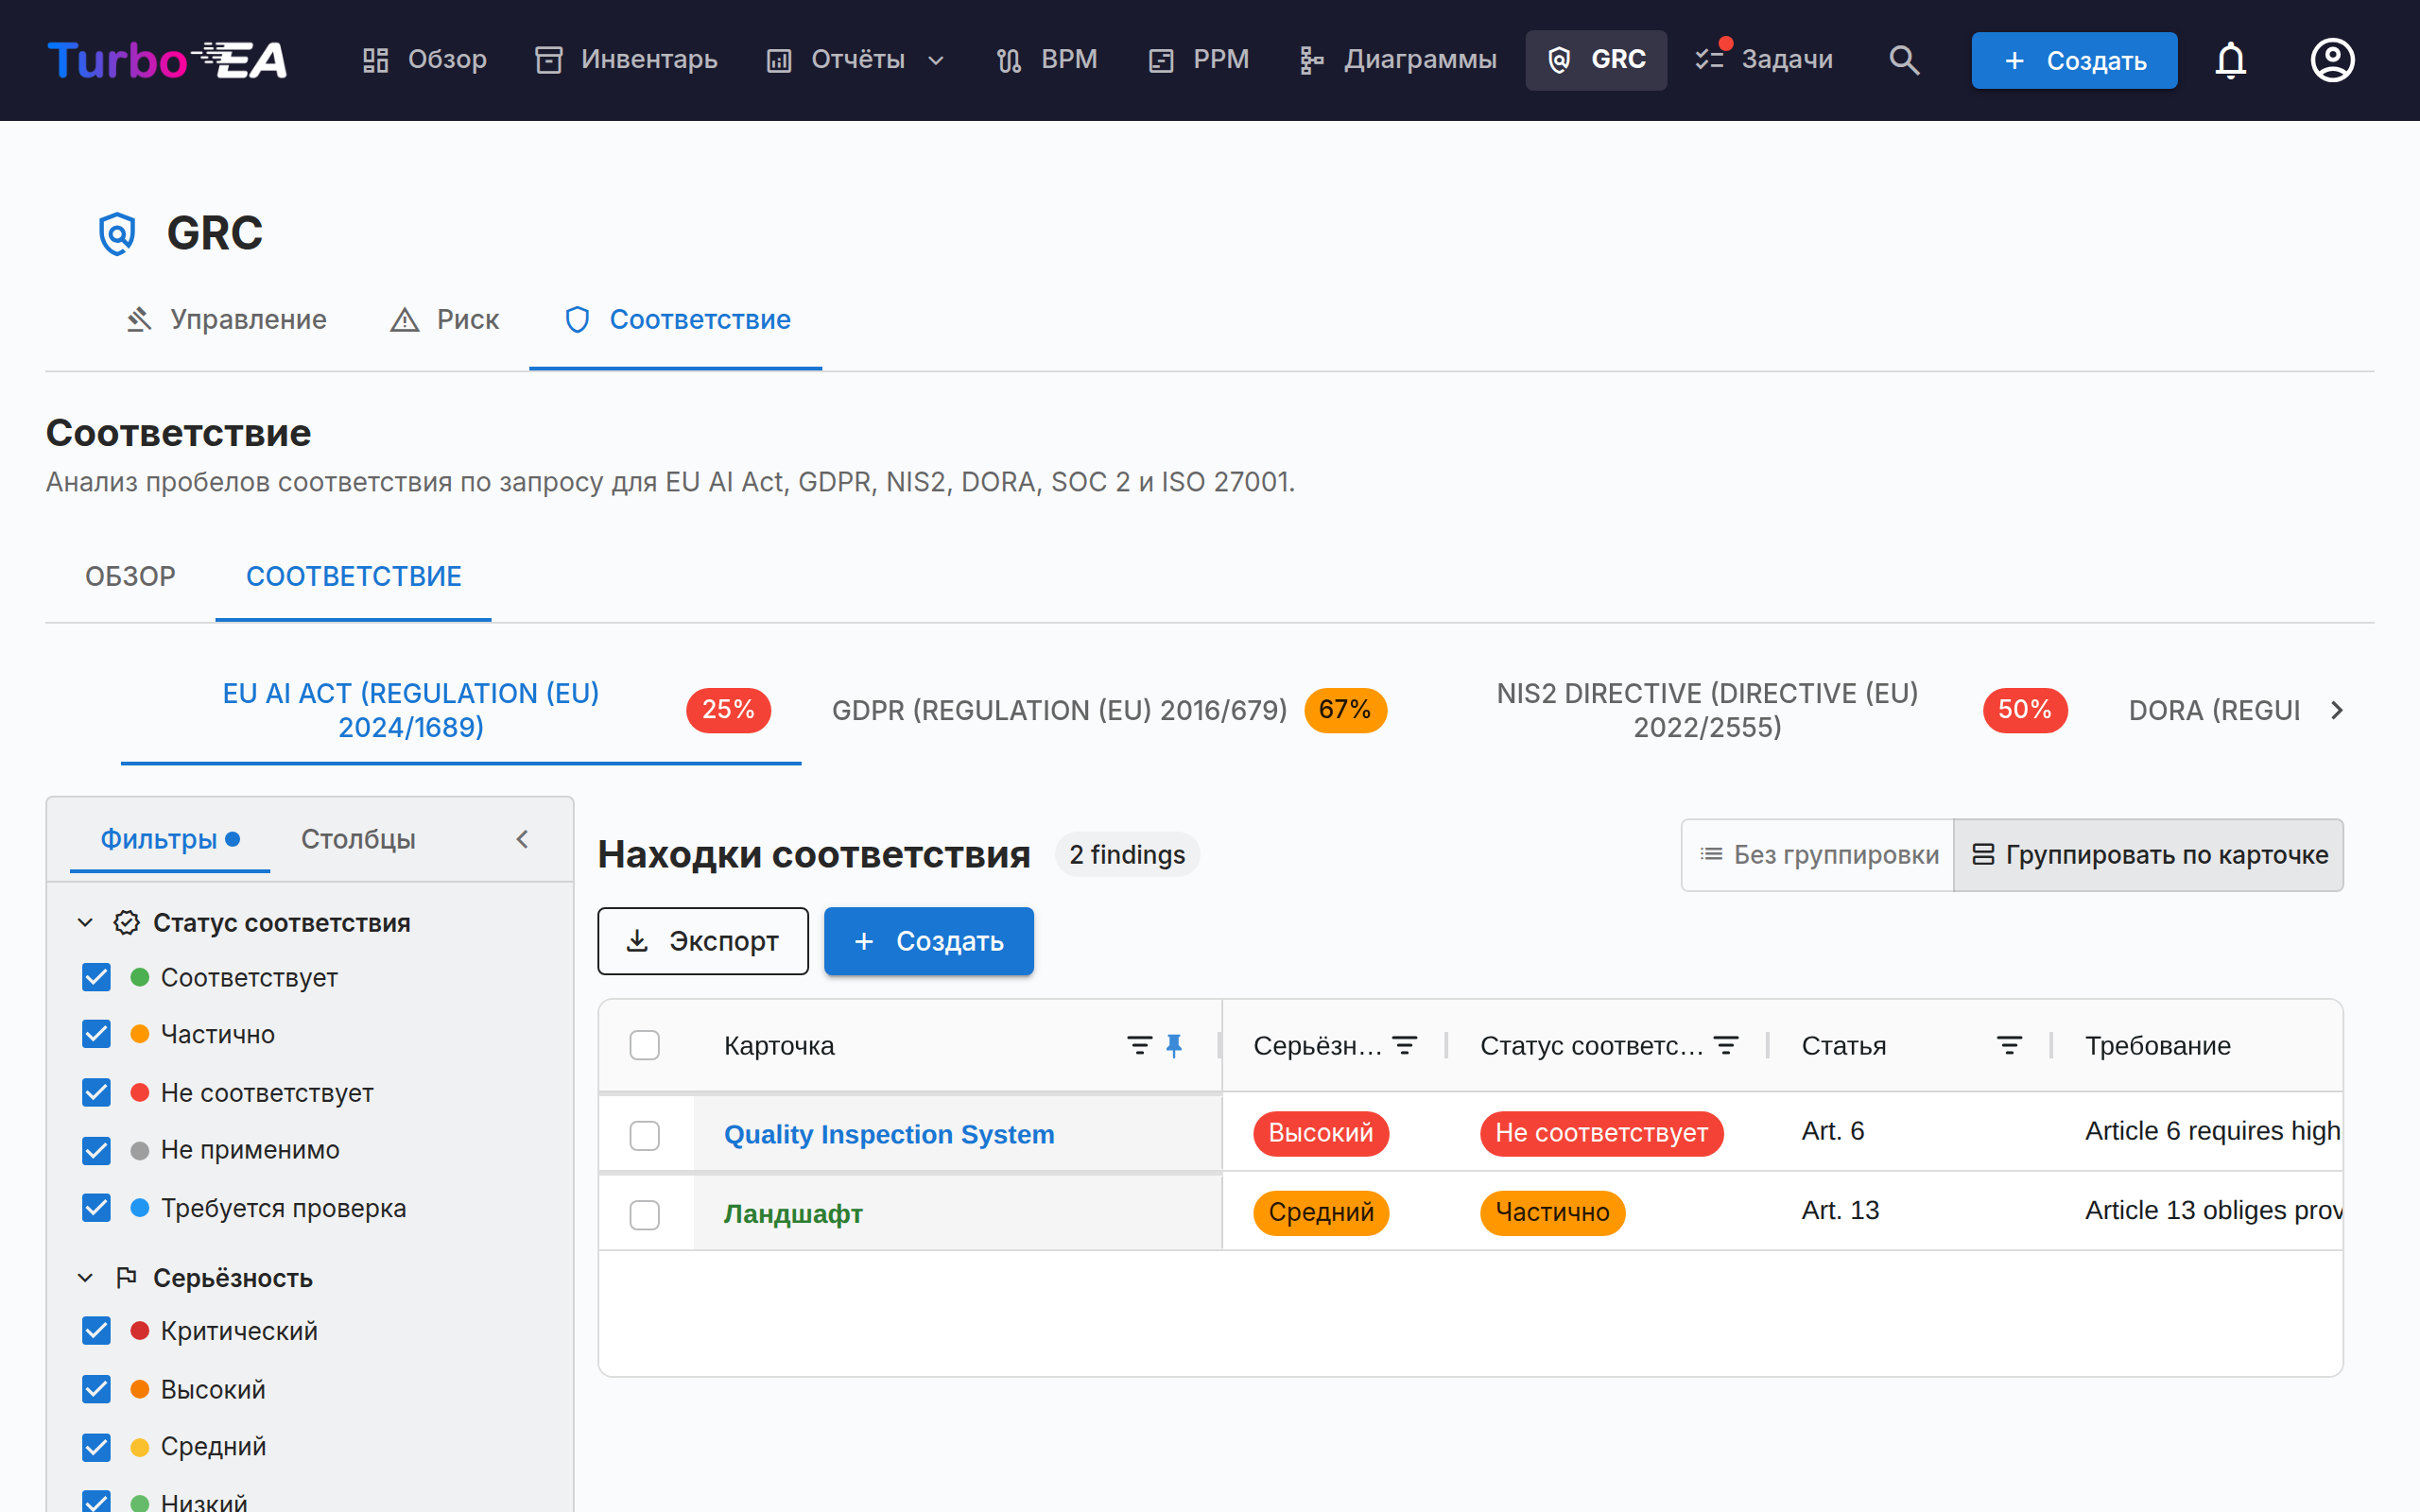The image size is (2420, 1512).
Task: Switch to Управление tab
Action: pos(226,319)
